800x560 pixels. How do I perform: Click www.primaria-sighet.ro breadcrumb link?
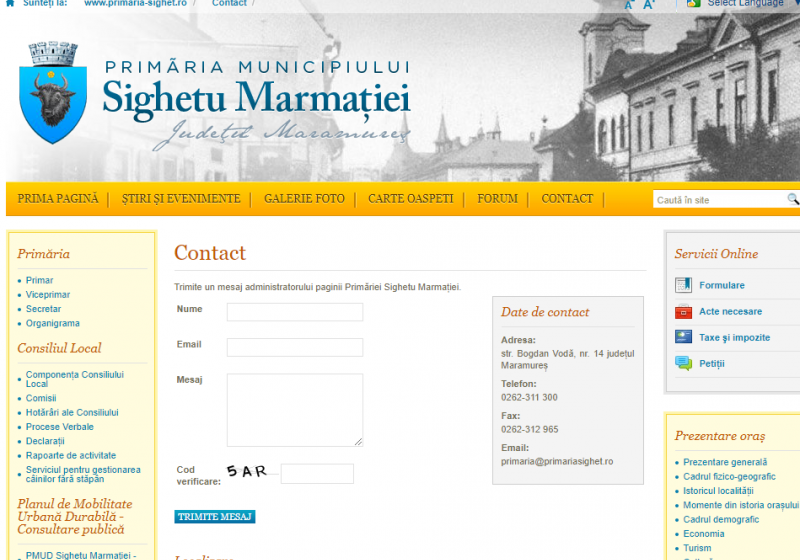(135, 3)
